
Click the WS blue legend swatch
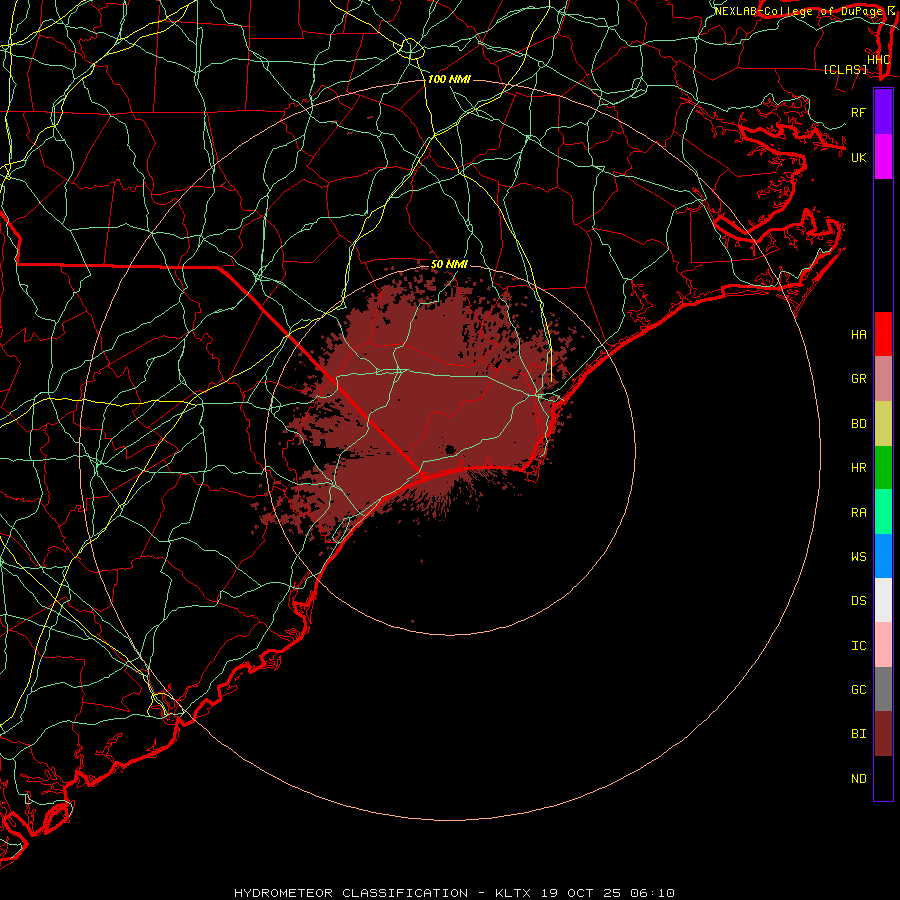click(883, 556)
